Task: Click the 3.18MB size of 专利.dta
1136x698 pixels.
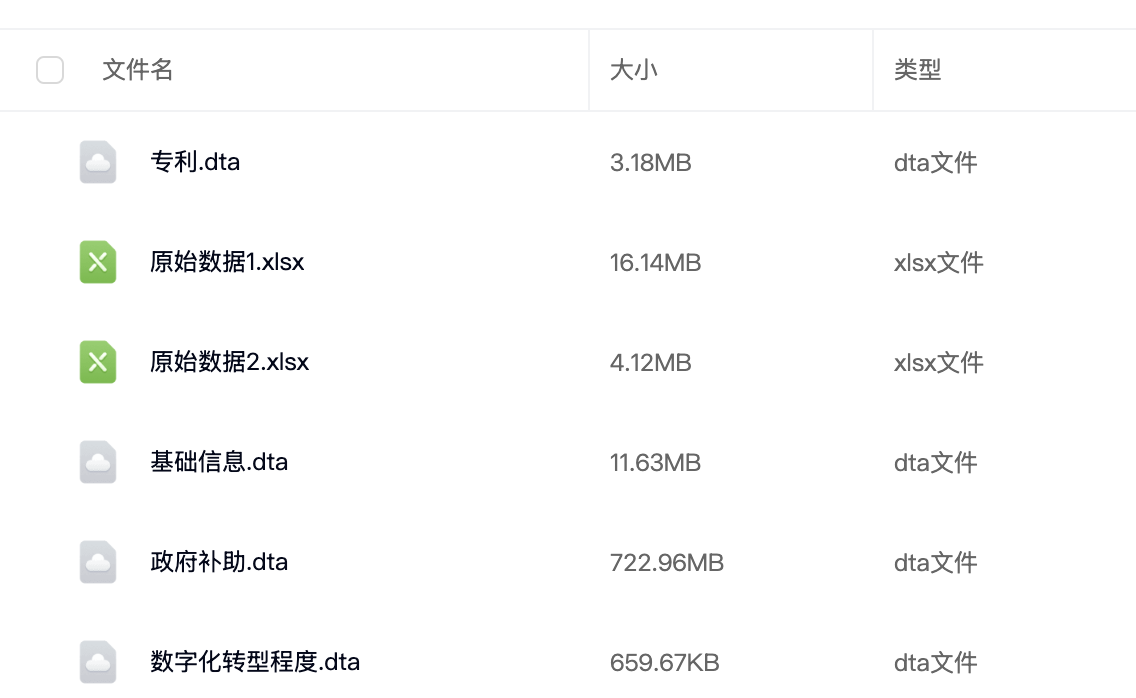Action: 650,163
